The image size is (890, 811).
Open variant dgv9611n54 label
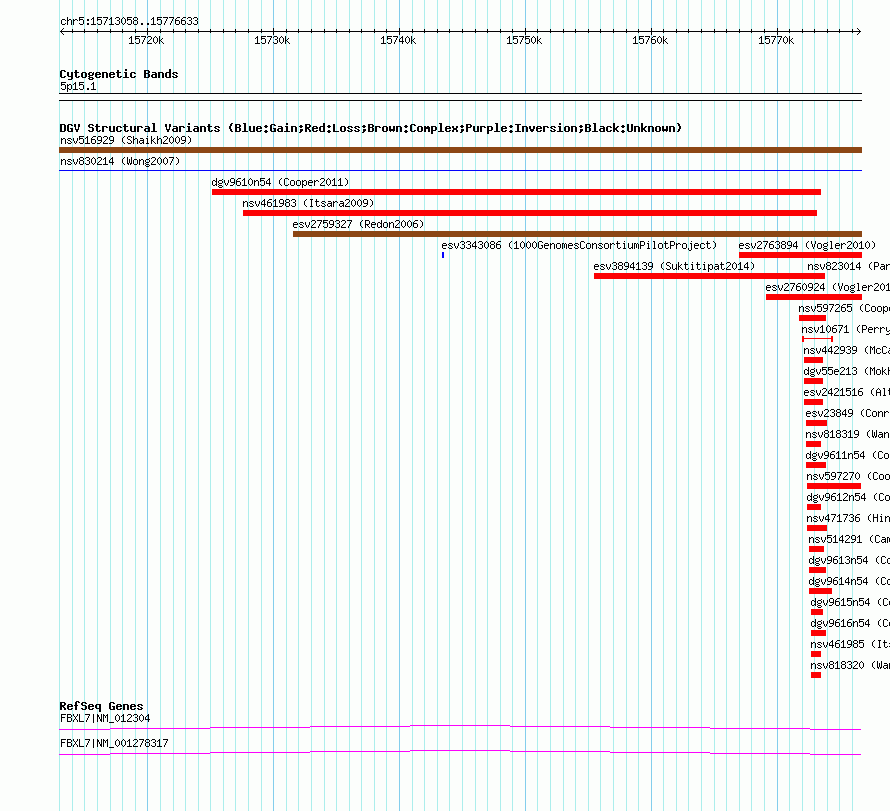847,455
